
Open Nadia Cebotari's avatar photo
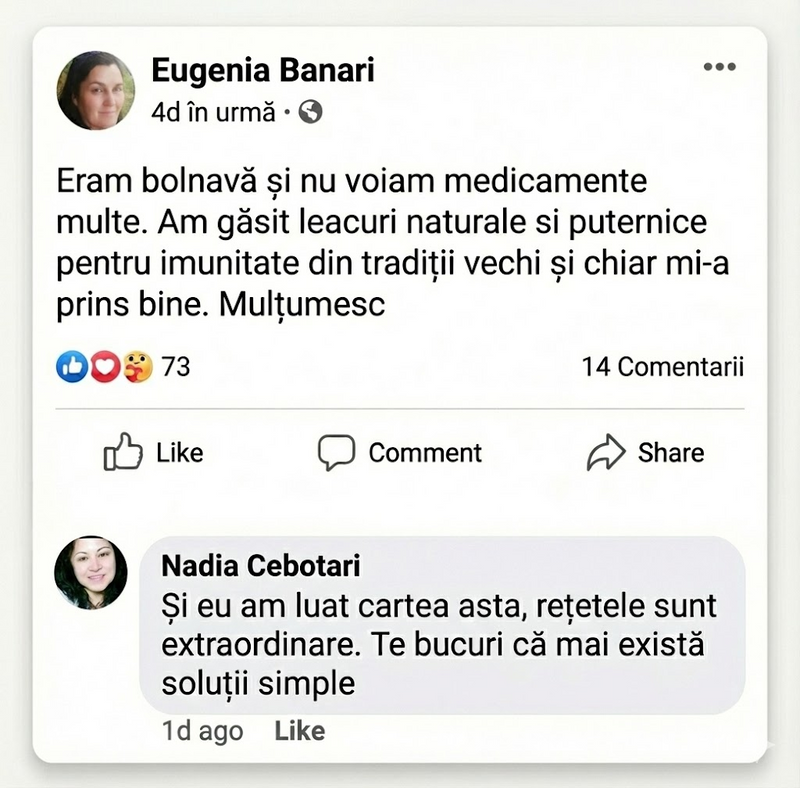[90, 572]
